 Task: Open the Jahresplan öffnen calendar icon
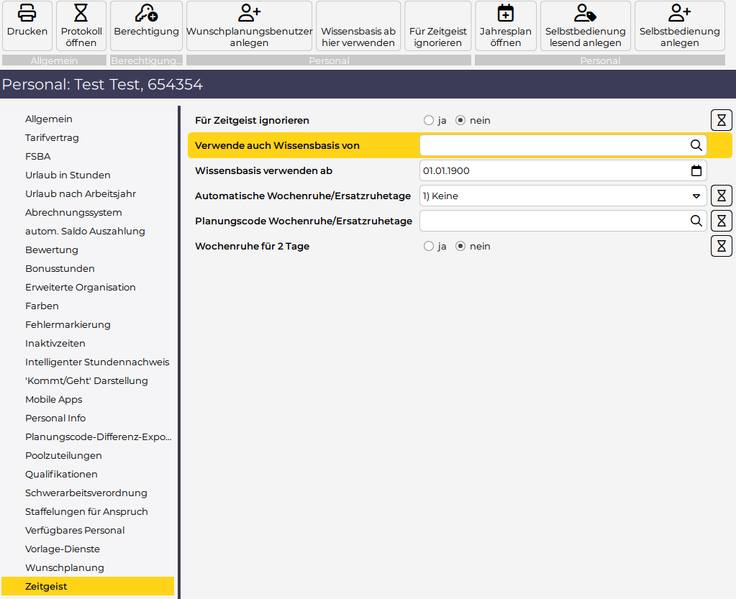505,14
